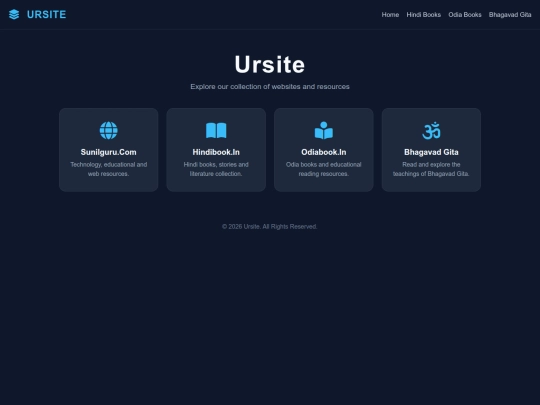This screenshot has height=405, width=540.
Task: Open the Home nav link
Action: pyautogui.click(x=390, y=15)
